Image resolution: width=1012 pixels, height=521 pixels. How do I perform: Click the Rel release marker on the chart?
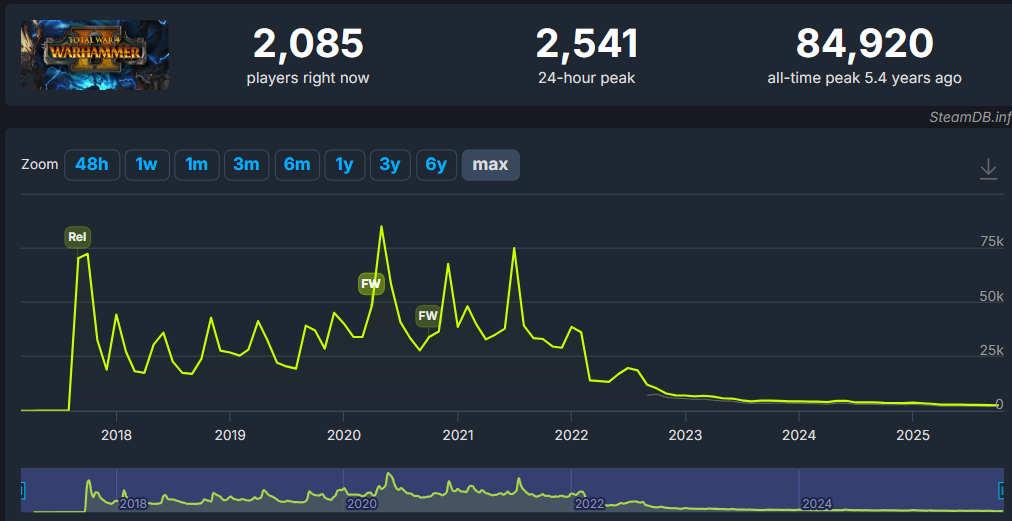pos(77,237)
